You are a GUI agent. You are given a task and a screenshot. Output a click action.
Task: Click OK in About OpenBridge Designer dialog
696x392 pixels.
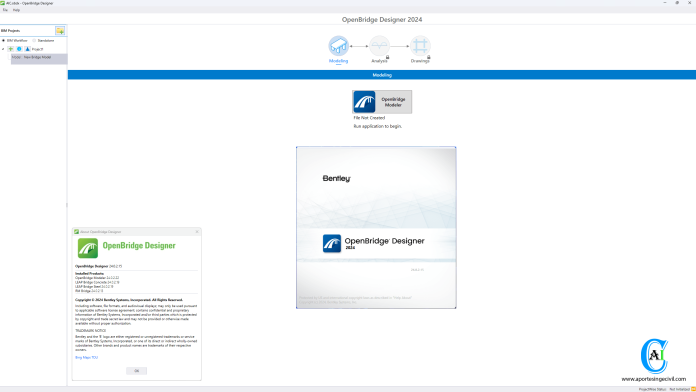coord(137,371)
